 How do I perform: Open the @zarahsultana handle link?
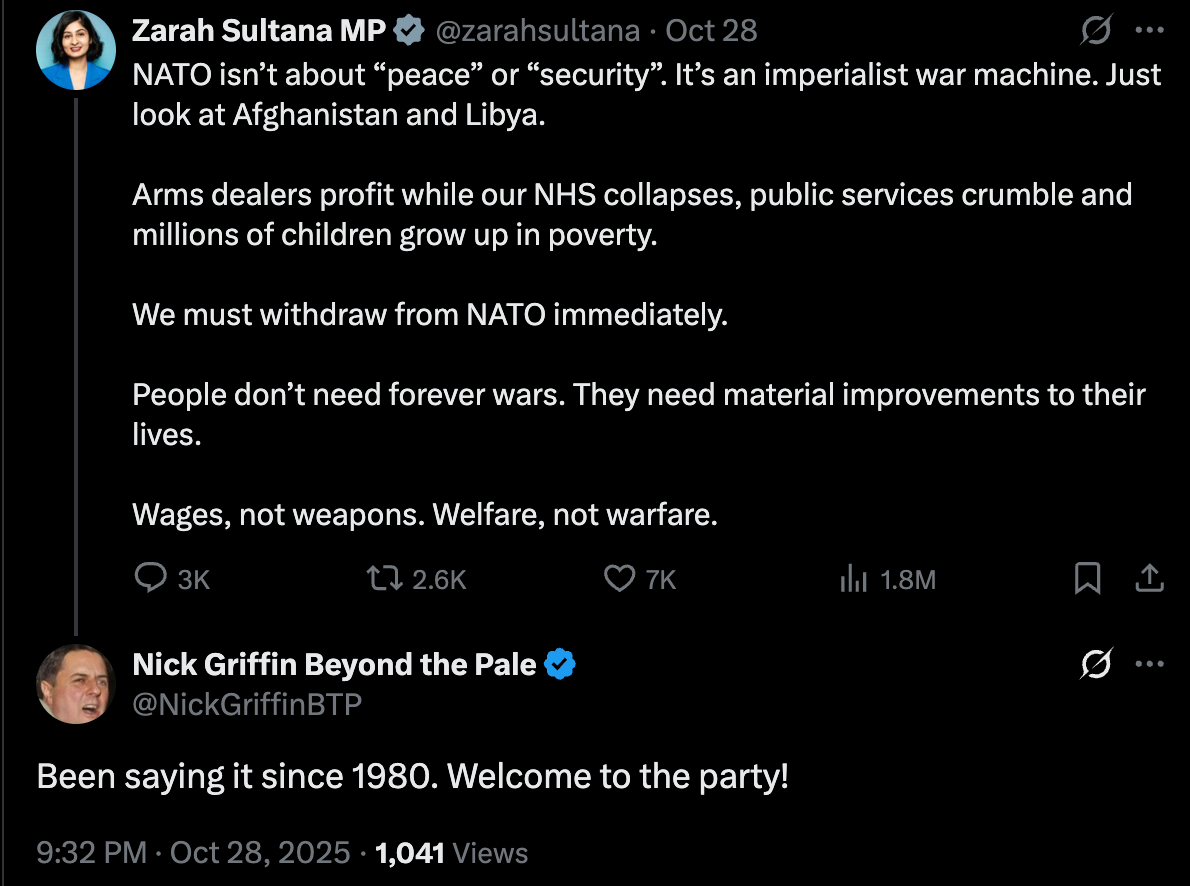pyautogui.click(x=537, y=31)
